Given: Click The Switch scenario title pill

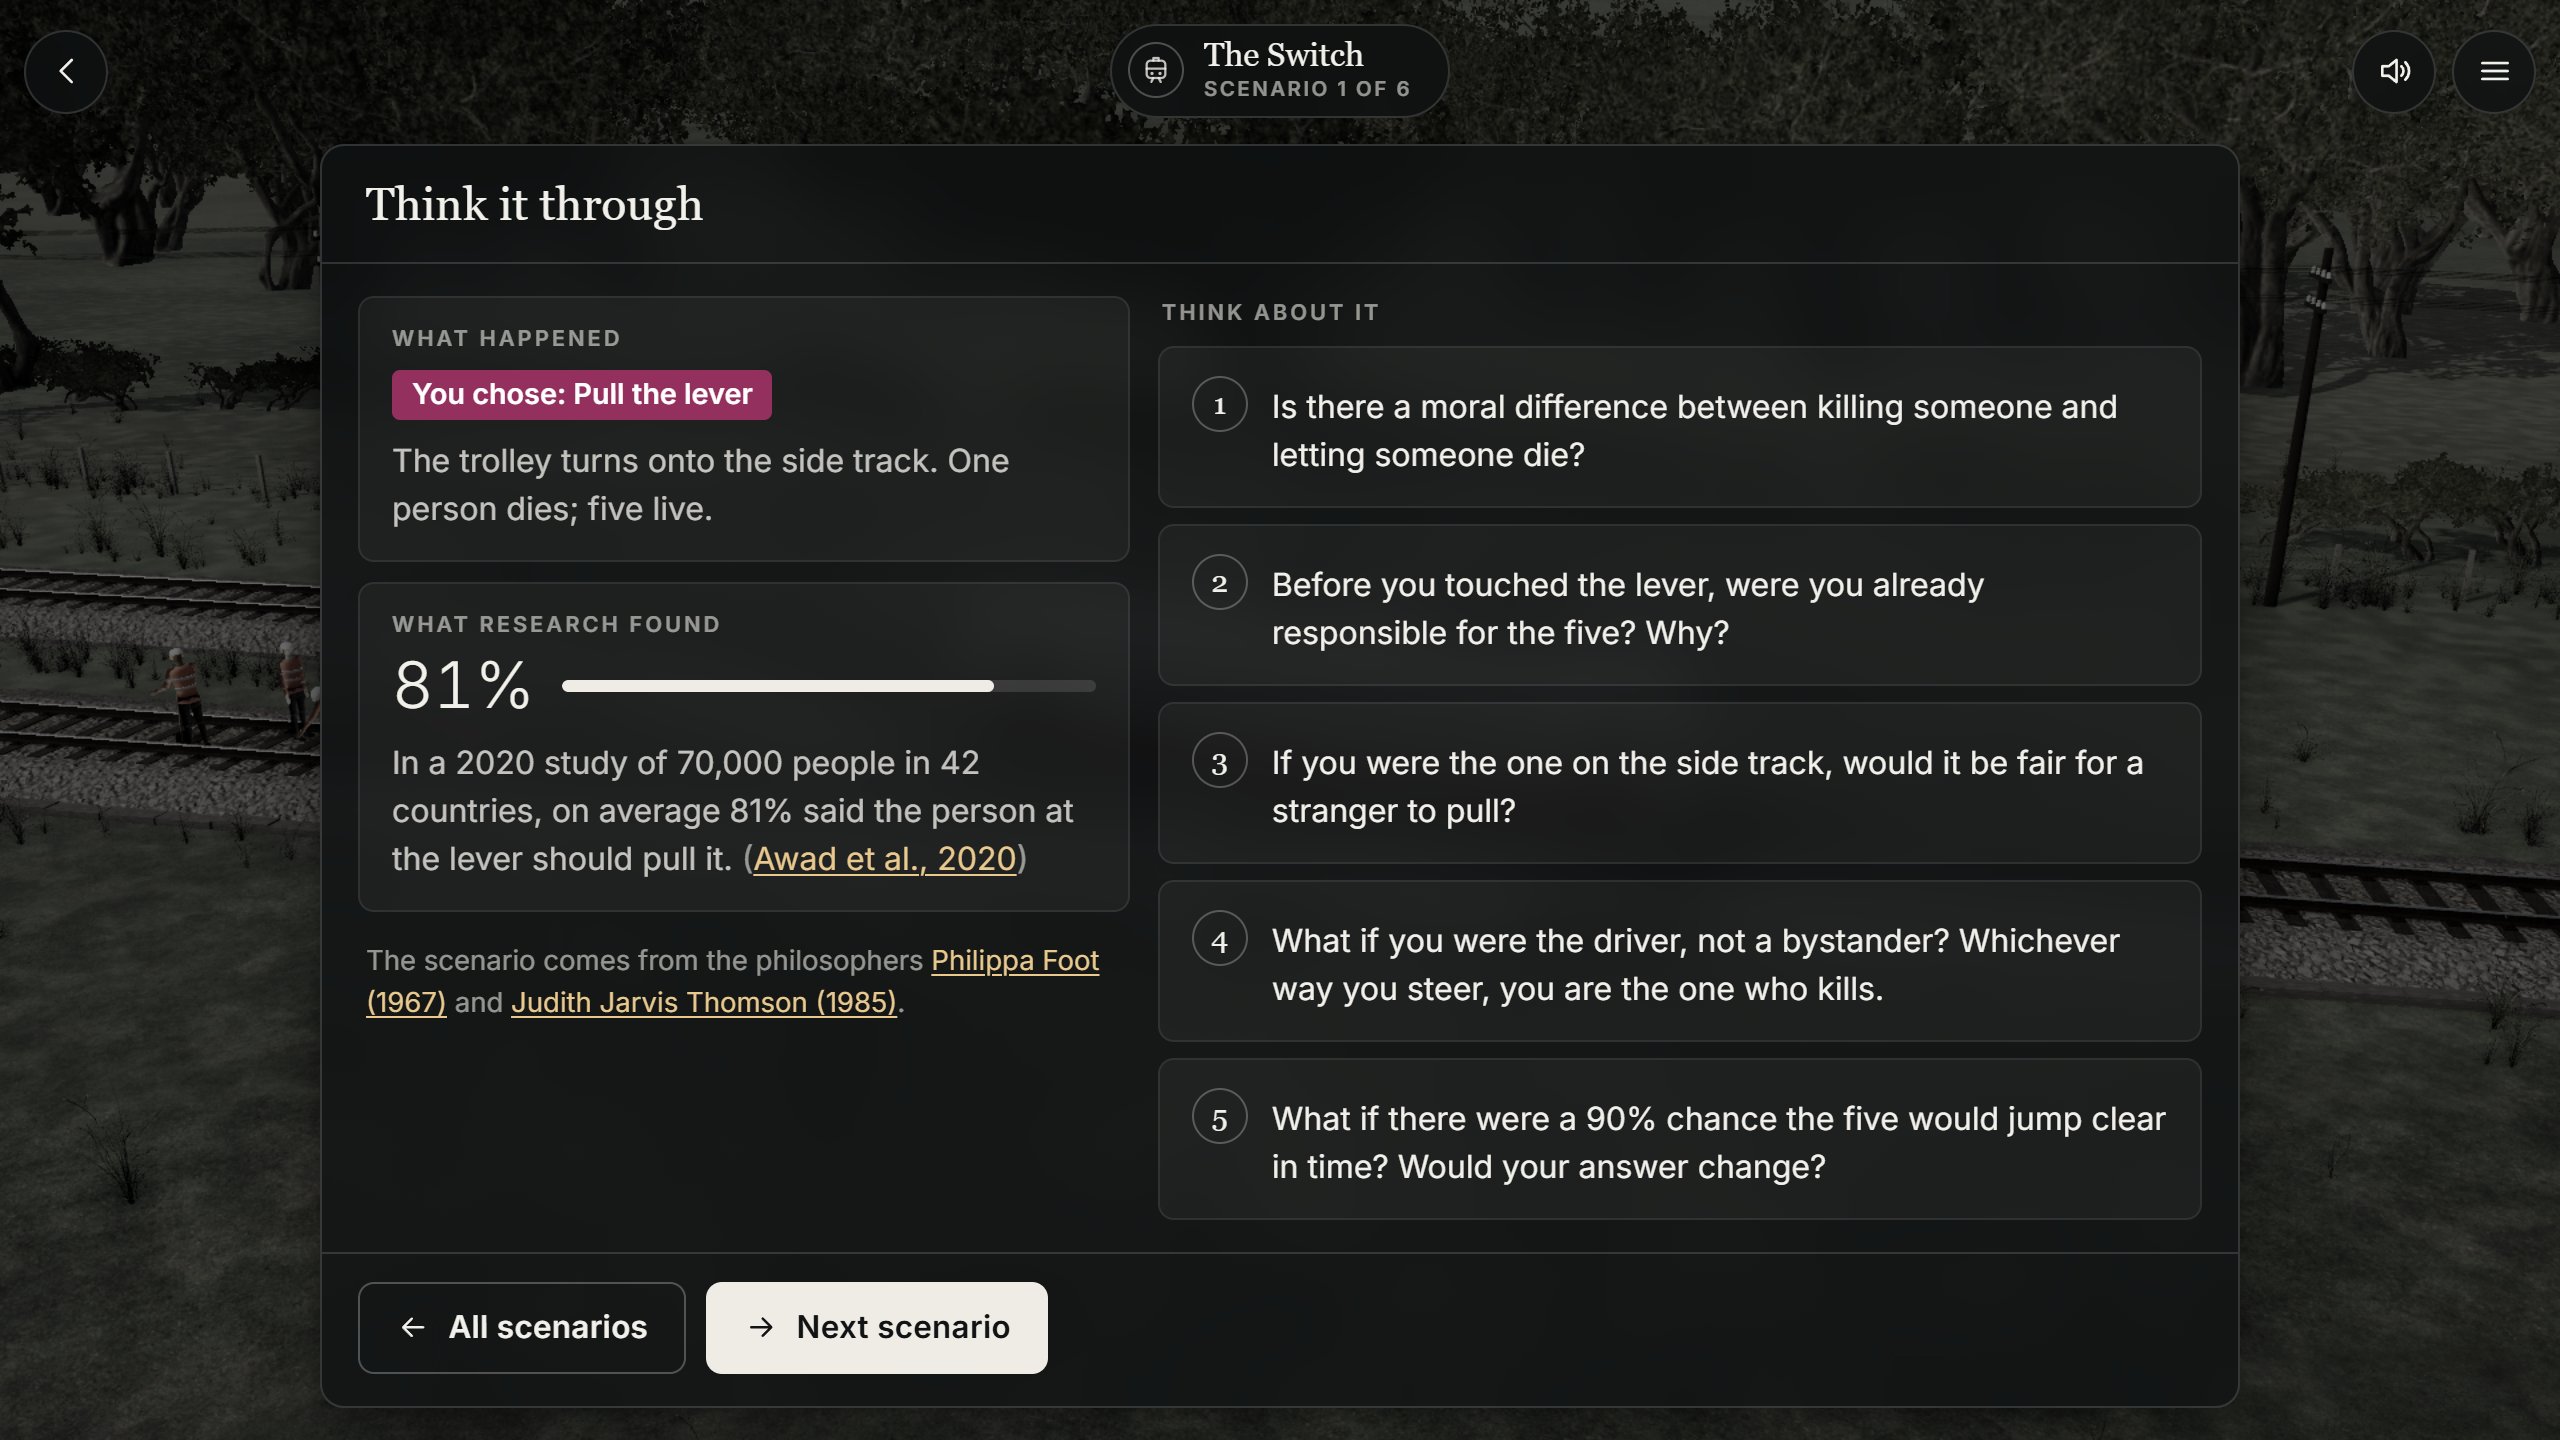Looking at the screenshot, I should (1280, 71).
